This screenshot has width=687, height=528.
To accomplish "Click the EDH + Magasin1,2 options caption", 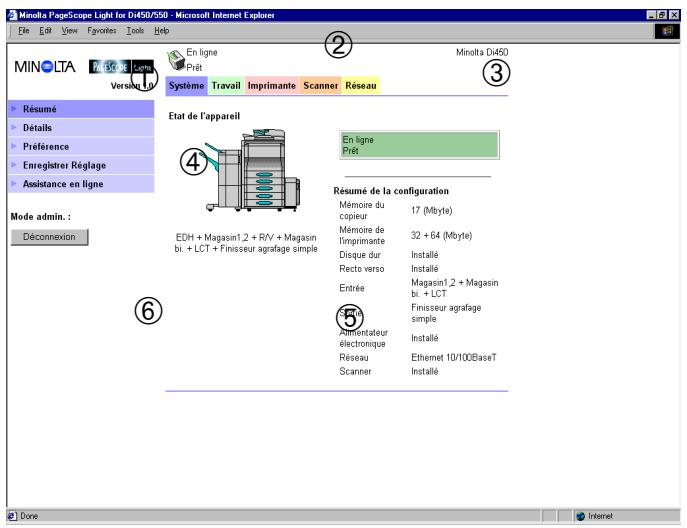I will tap(246, 243).
